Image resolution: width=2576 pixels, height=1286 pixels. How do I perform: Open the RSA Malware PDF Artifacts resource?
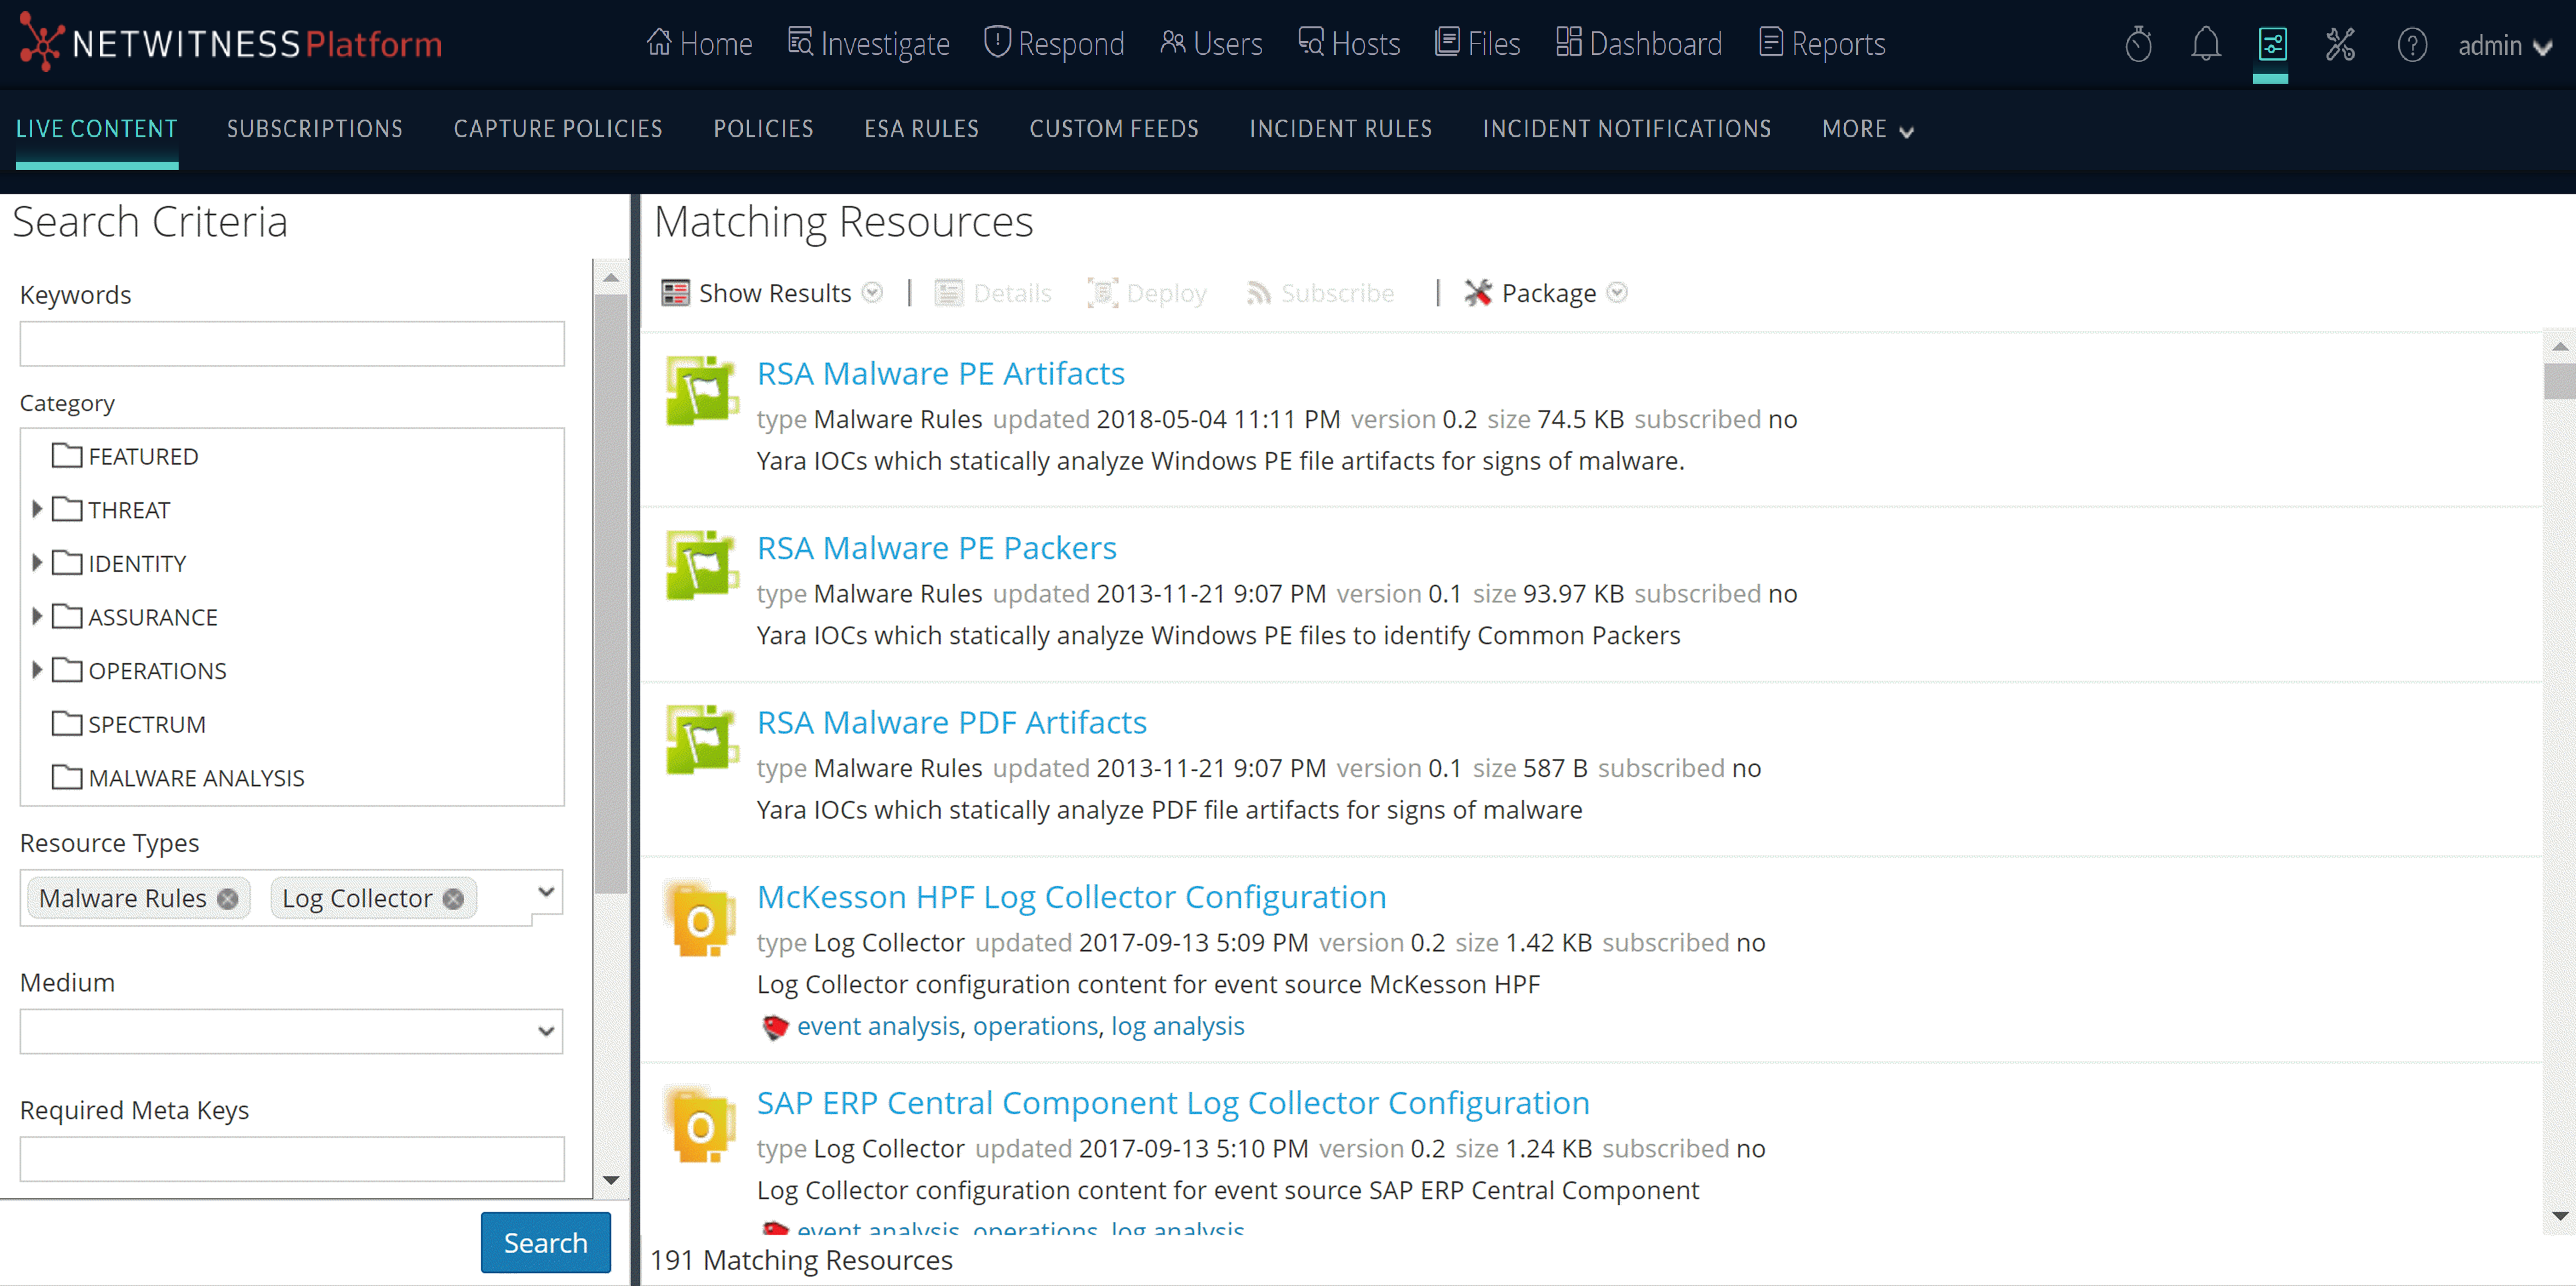point(951,721)
